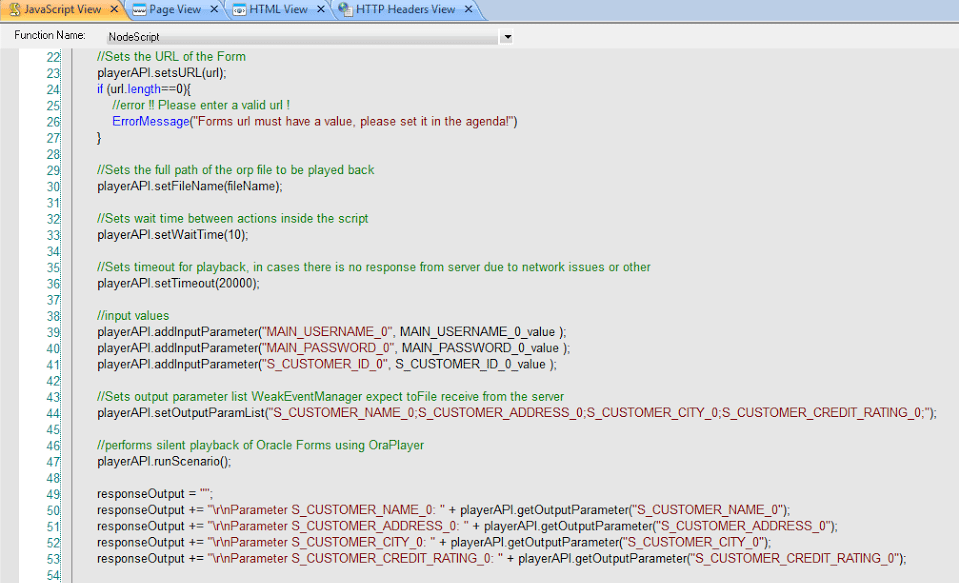959x583 pixels.
Task: Switch to the HTML View tab
Action: (x=278, y=10)
